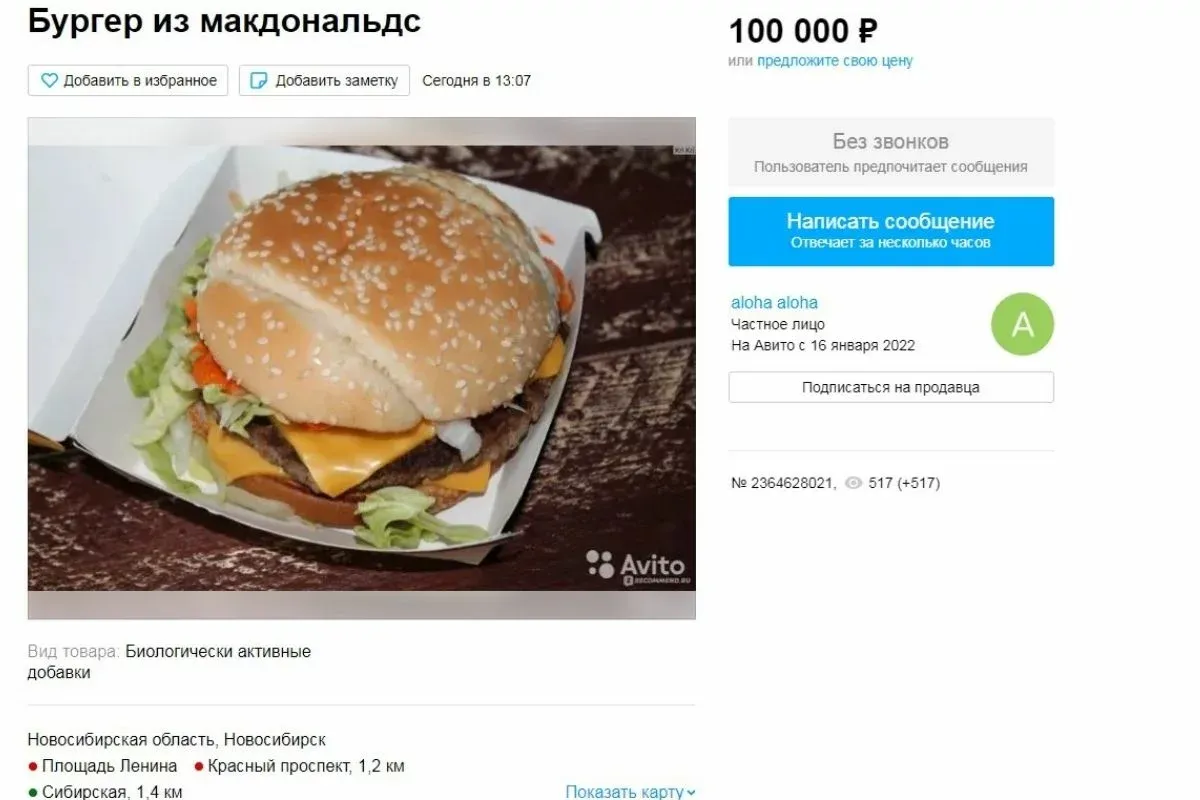
Task: Click the heart icon for favorites
Action: coord(48,81)
